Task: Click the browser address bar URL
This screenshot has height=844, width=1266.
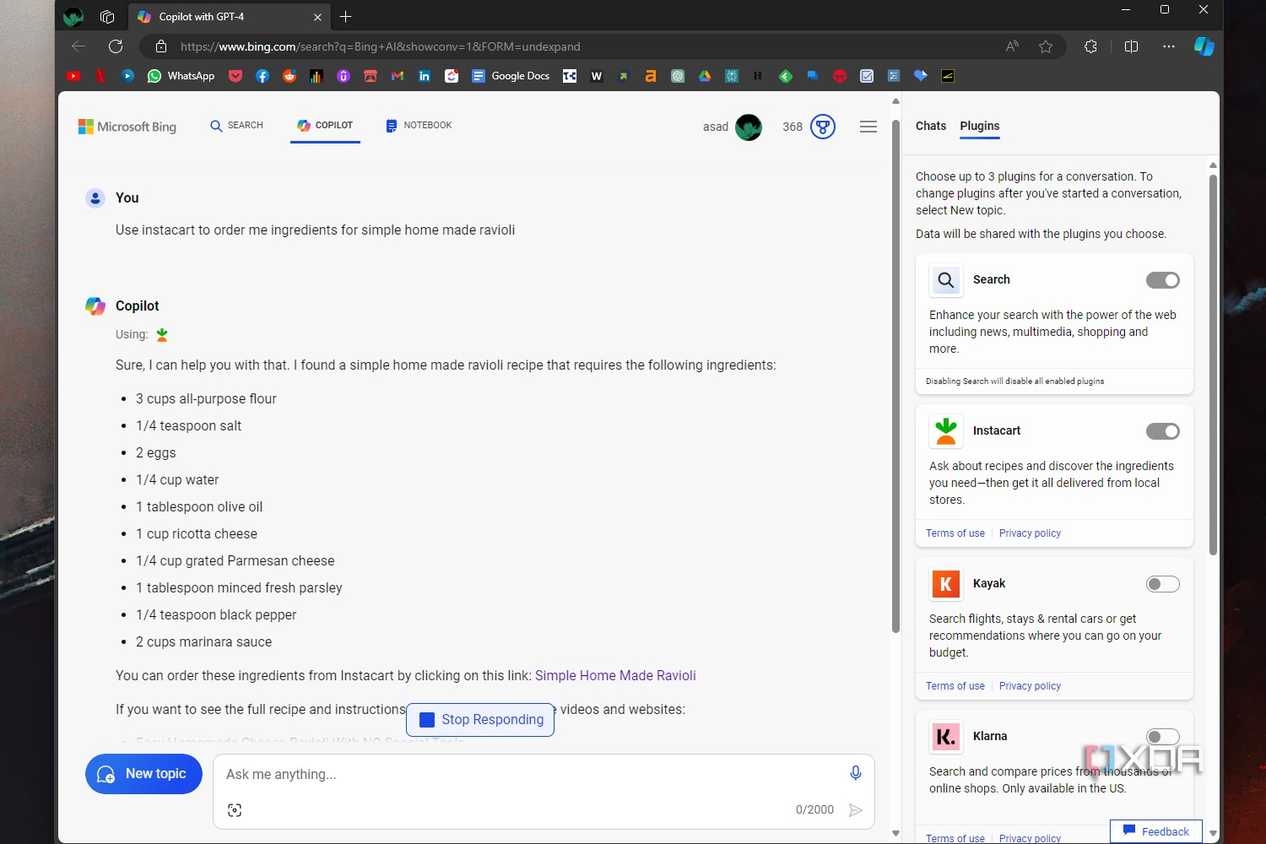Action: [x=380, y=46]
